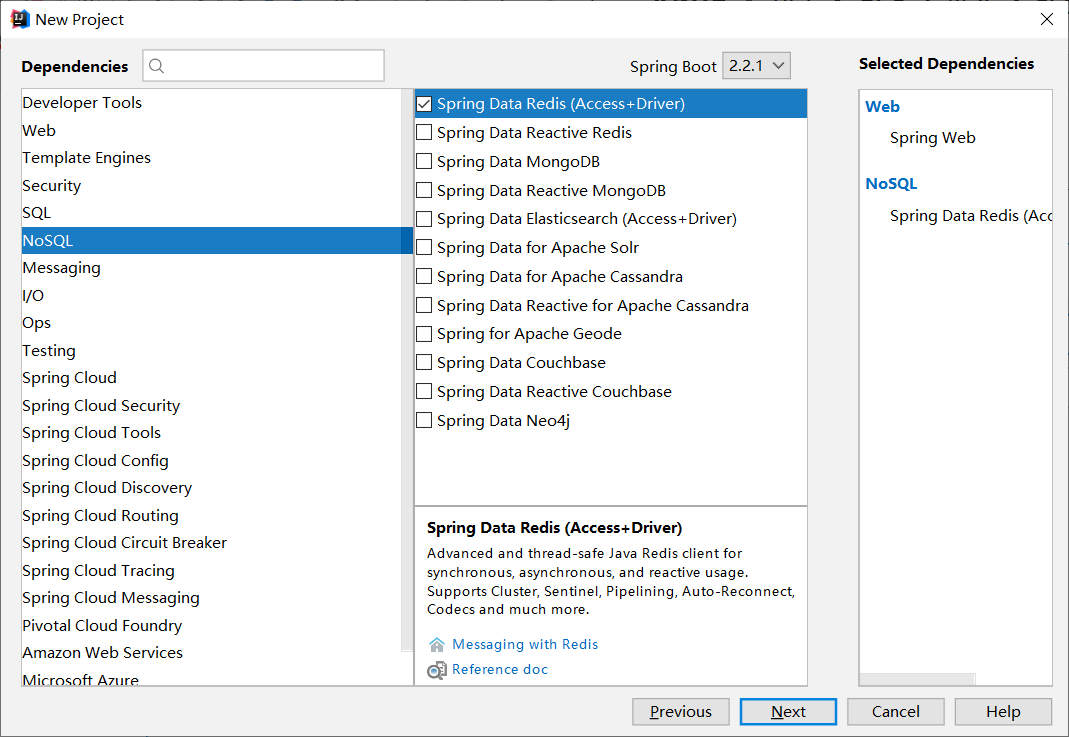Select Testing category
This screenshot has height=737, width=1069.
point(212,350)
